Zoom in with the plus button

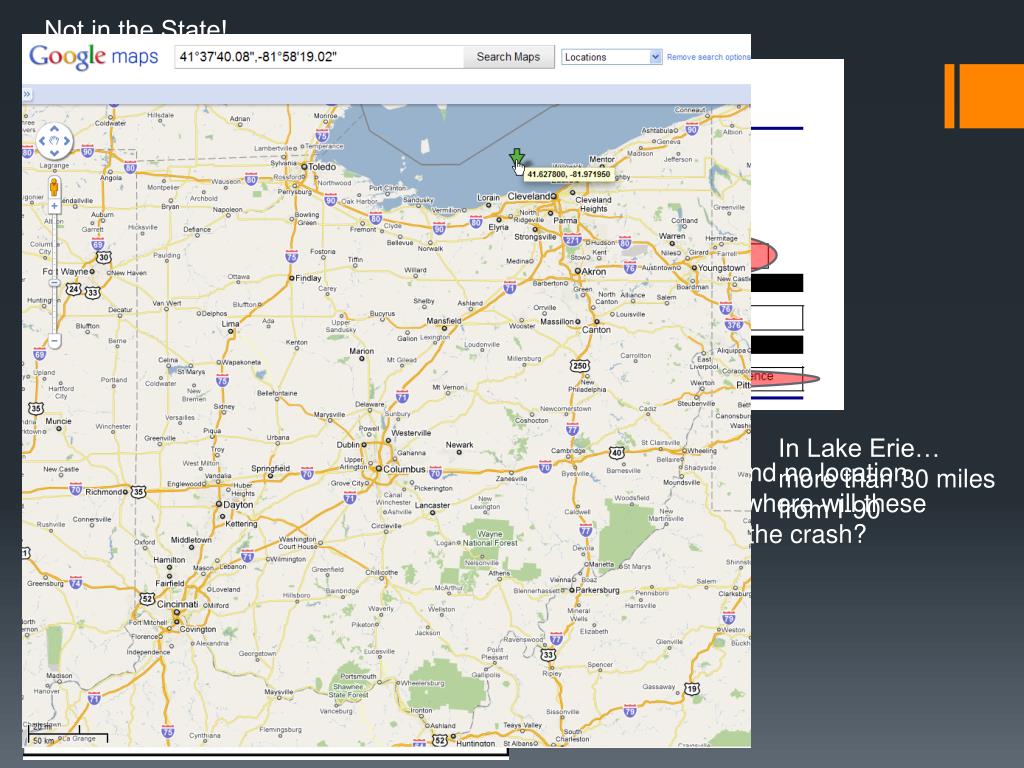click(x=54, y=206)
